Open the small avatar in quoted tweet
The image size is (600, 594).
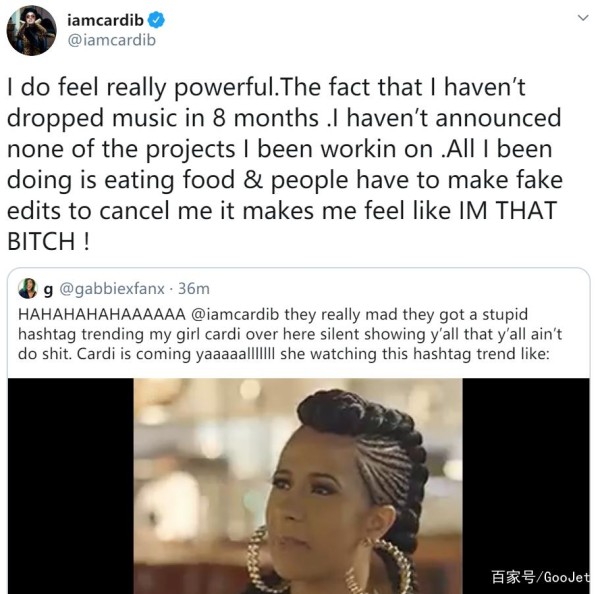[28, 289]
